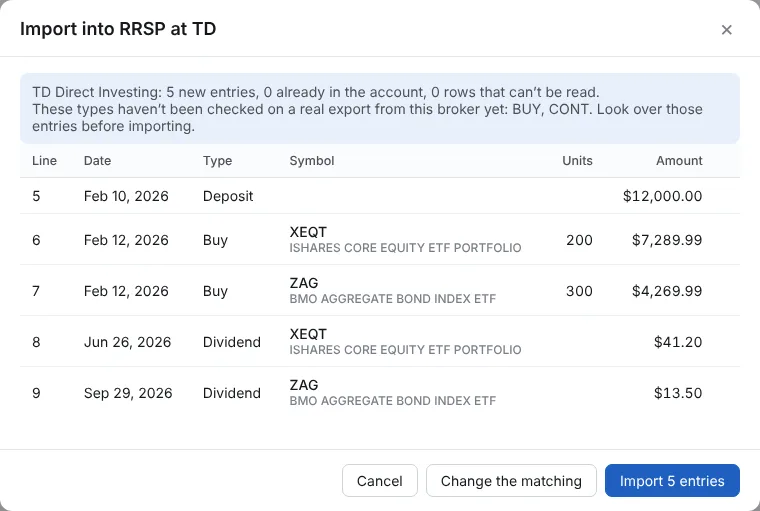
Task: Click the Type column header
Action: (217, 161)
